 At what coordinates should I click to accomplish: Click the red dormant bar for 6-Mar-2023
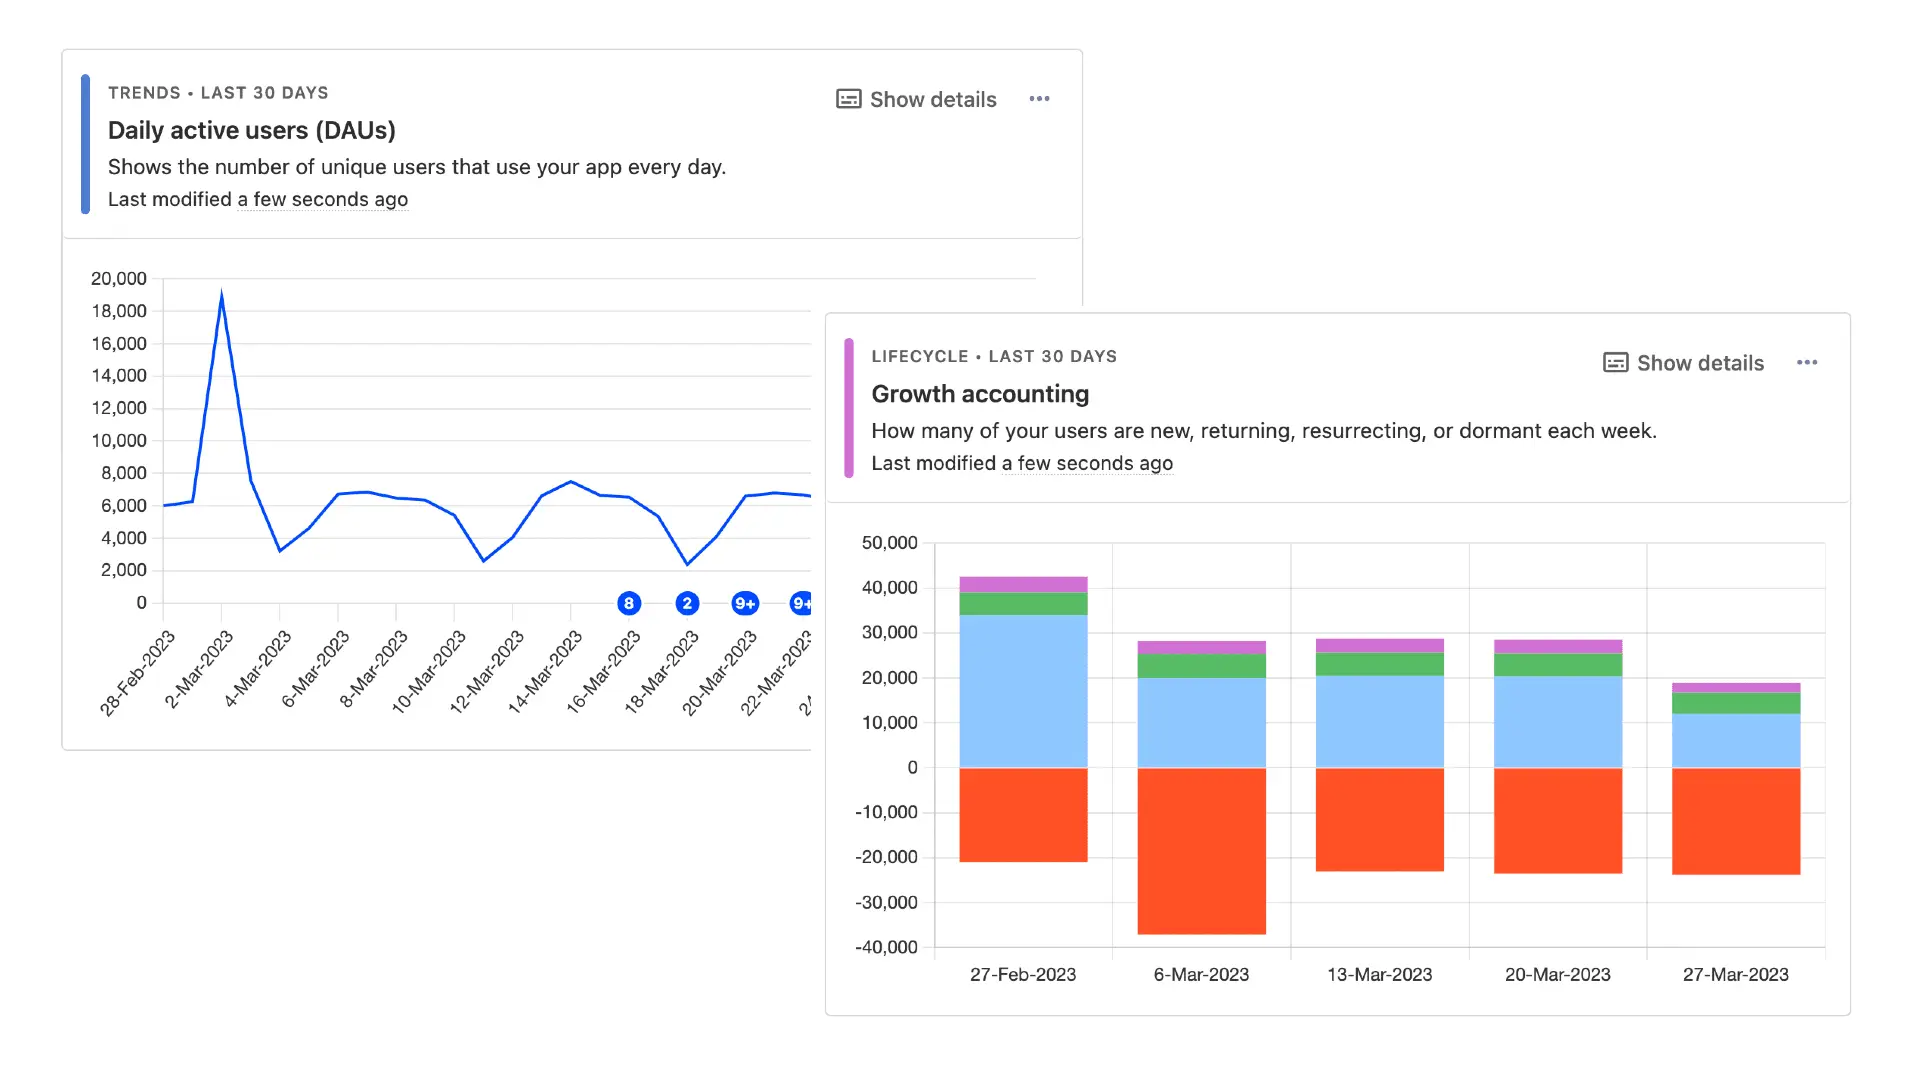(x=1201, y=851)
